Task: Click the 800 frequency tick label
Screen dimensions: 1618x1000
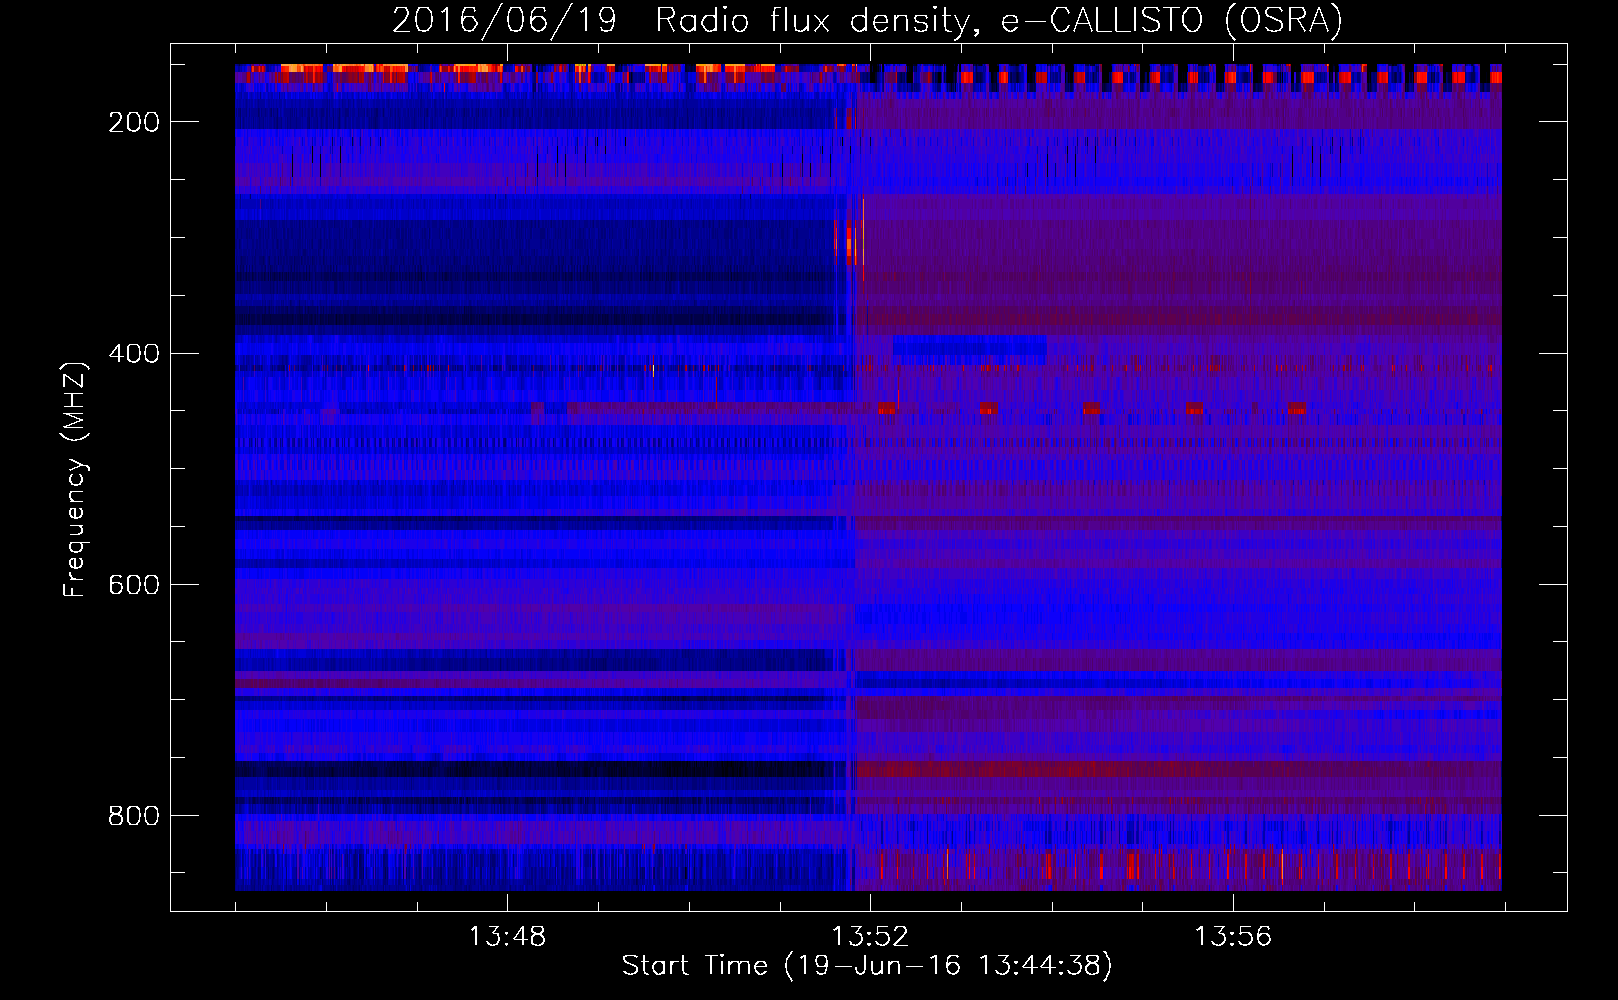Action: (x=134, y=816)
